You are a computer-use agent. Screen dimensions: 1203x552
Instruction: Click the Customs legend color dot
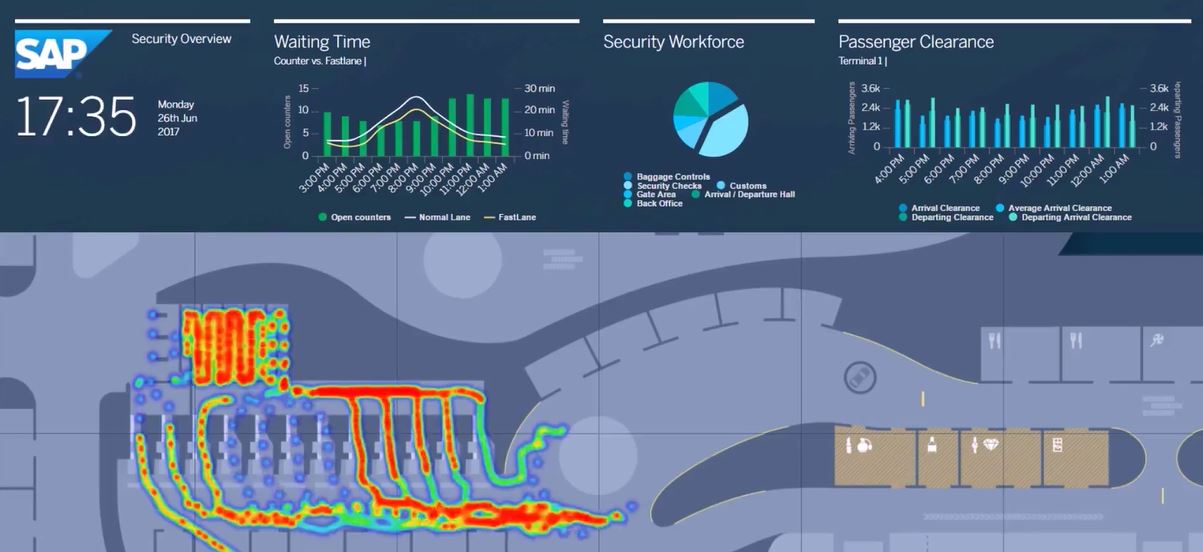pos(721,186)
